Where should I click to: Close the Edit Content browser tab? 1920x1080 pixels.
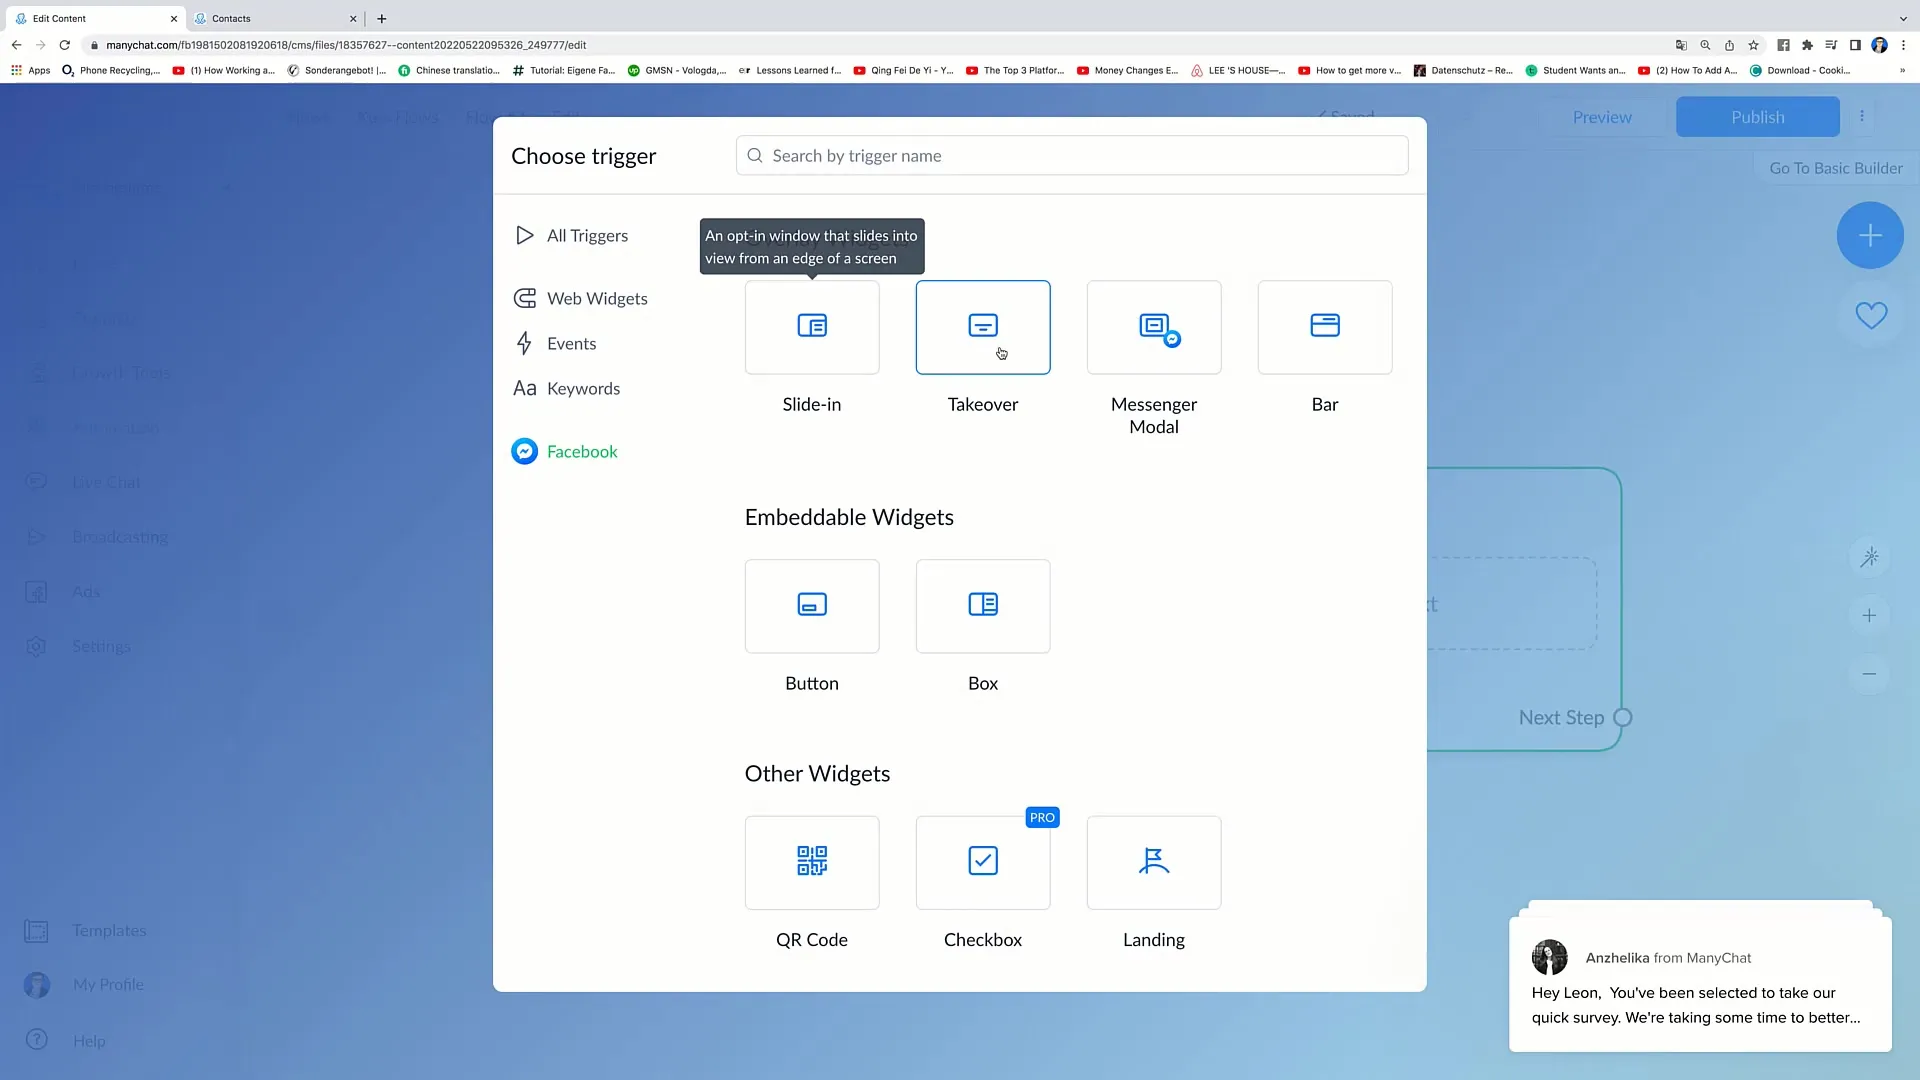click(x=174, y=18)
